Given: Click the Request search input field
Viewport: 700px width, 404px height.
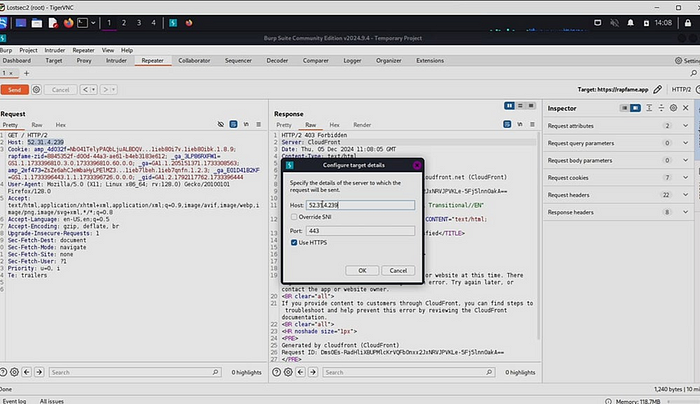Looking at the screenshot, I should (135, 372).
